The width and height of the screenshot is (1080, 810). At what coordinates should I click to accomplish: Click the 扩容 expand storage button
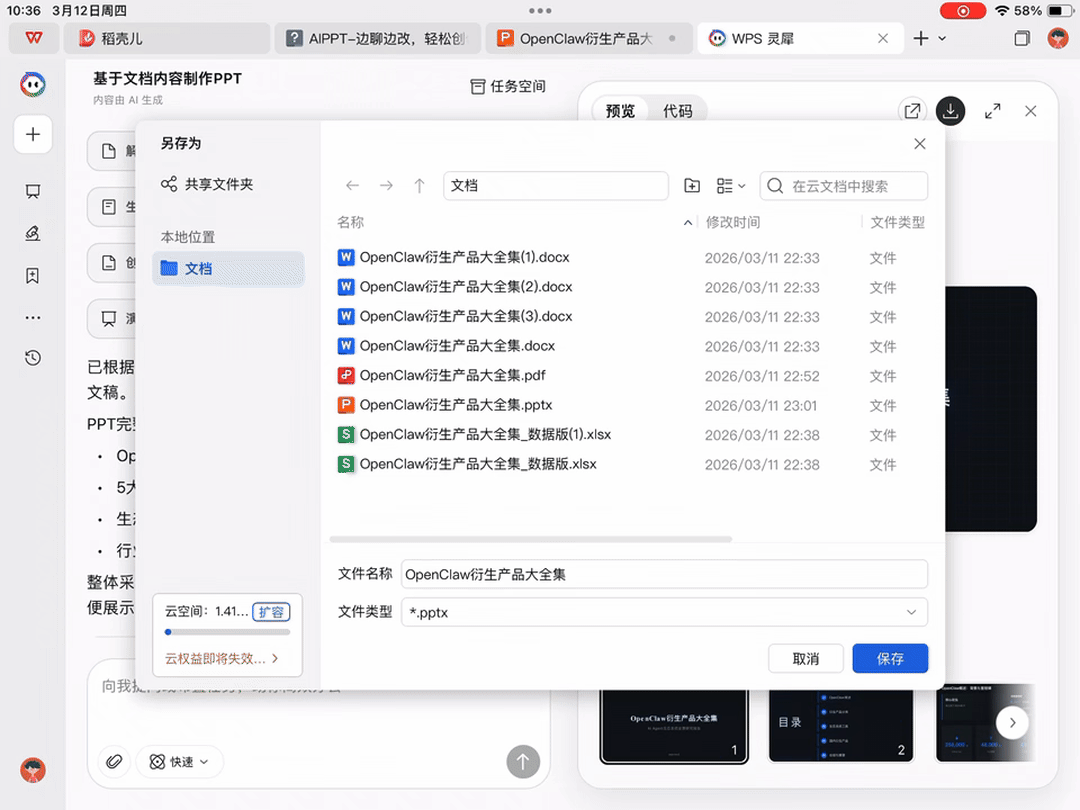click(x=271, y=612)
